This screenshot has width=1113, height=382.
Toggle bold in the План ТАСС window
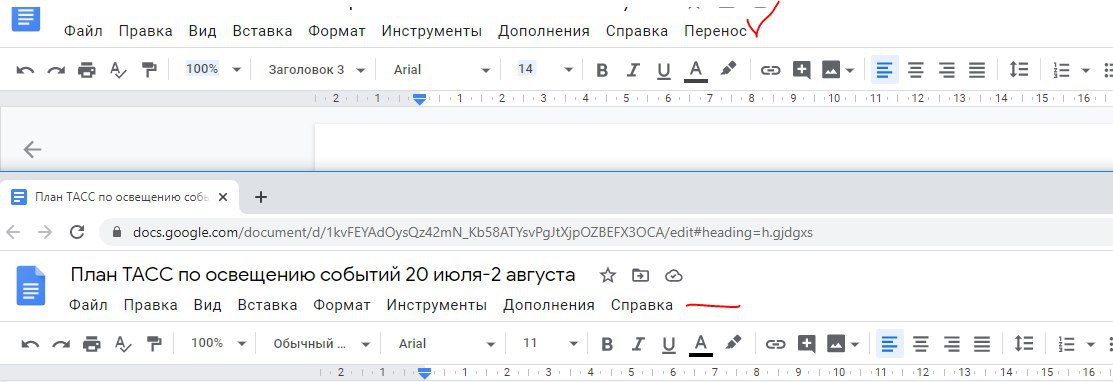(607, 344)
